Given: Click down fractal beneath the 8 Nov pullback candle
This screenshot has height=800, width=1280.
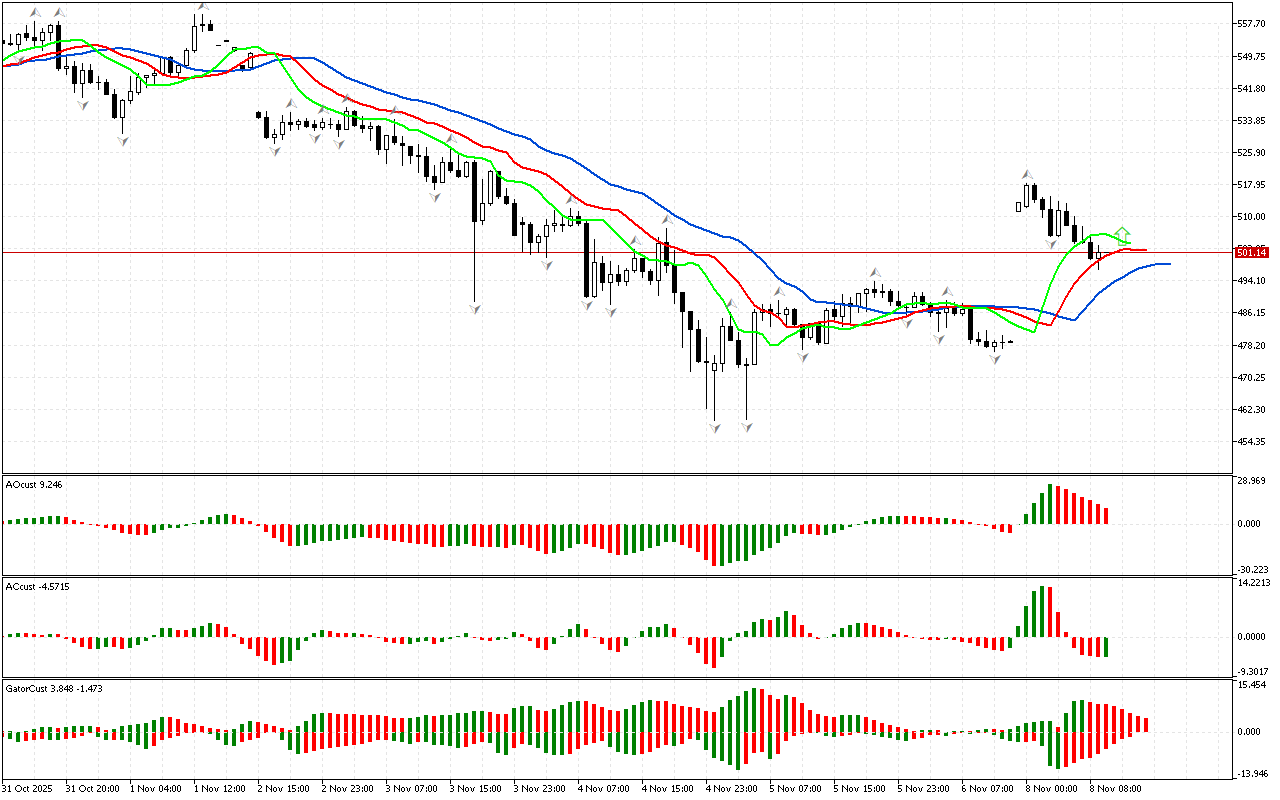Looking at the screenshot, I should [1052, 244].
